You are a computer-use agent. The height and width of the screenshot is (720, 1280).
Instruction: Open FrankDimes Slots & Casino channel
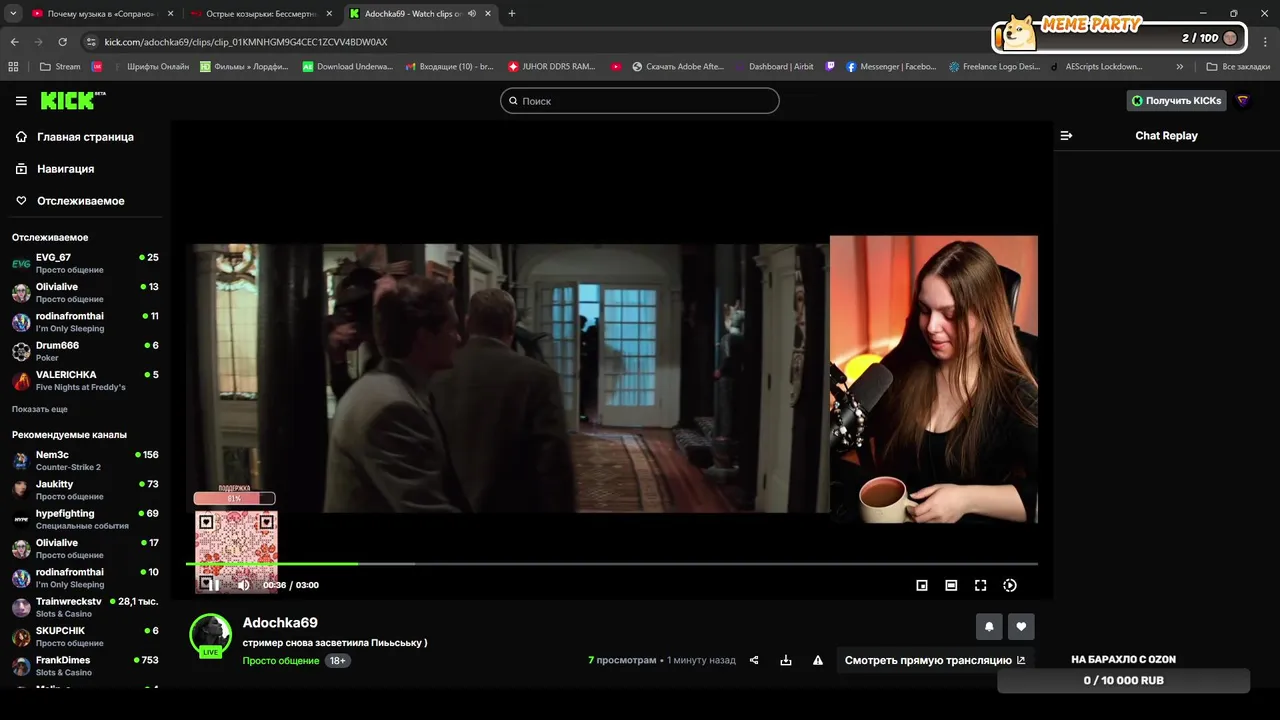coord(85,665)
